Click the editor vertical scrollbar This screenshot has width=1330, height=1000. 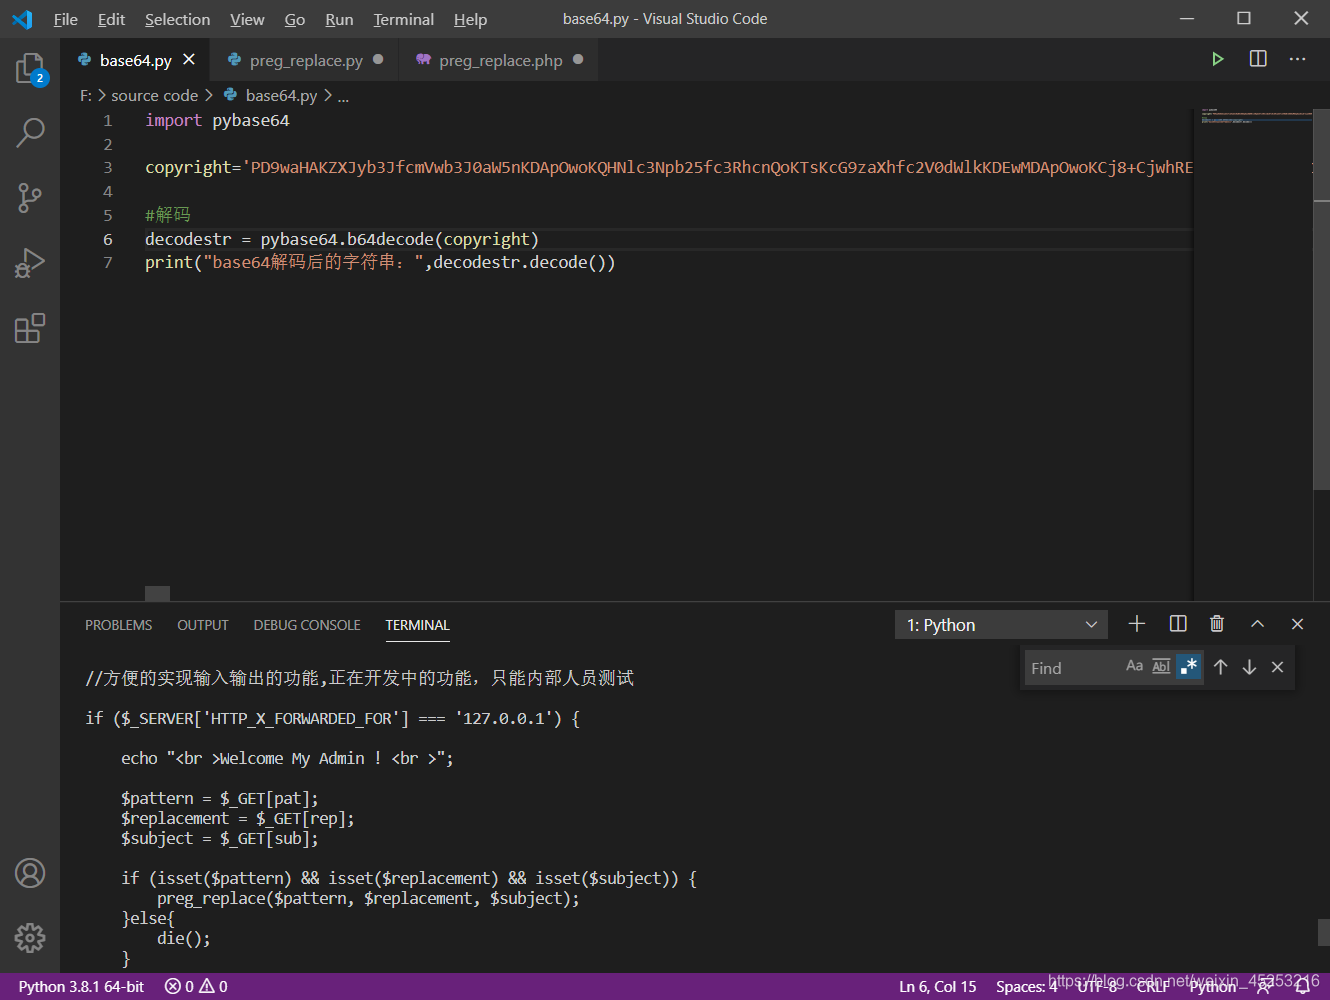(x=1321, y=300)
